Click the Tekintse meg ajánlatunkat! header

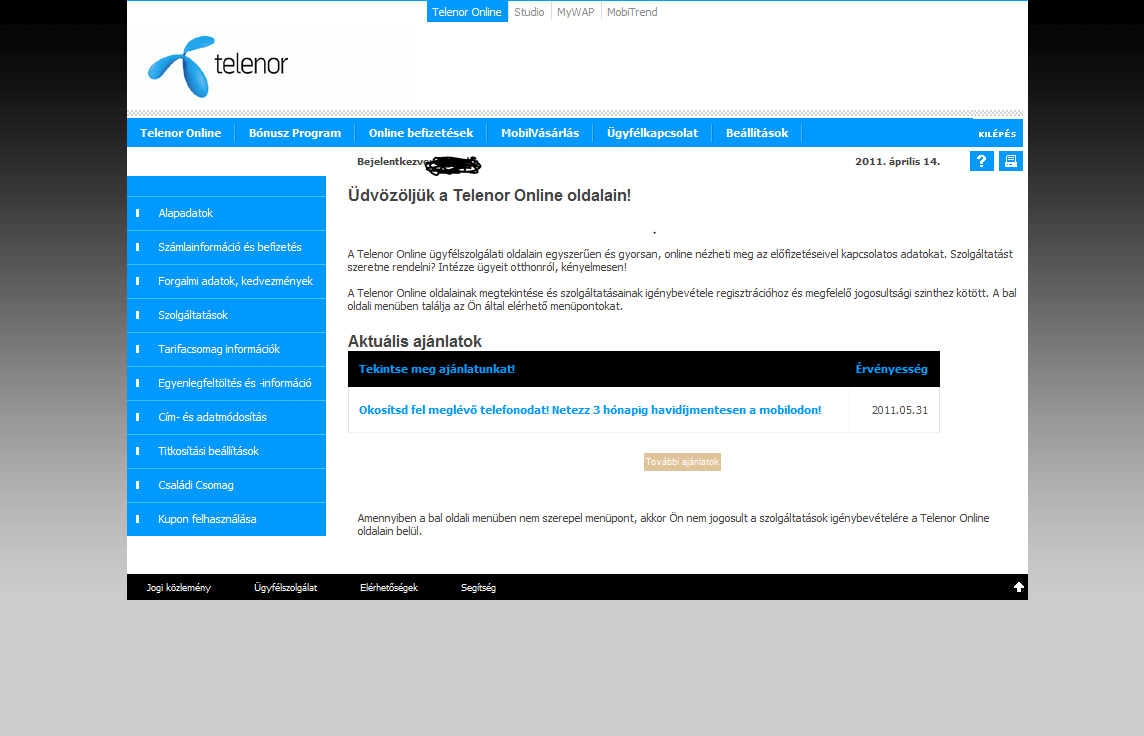click(x=436, y=369)
